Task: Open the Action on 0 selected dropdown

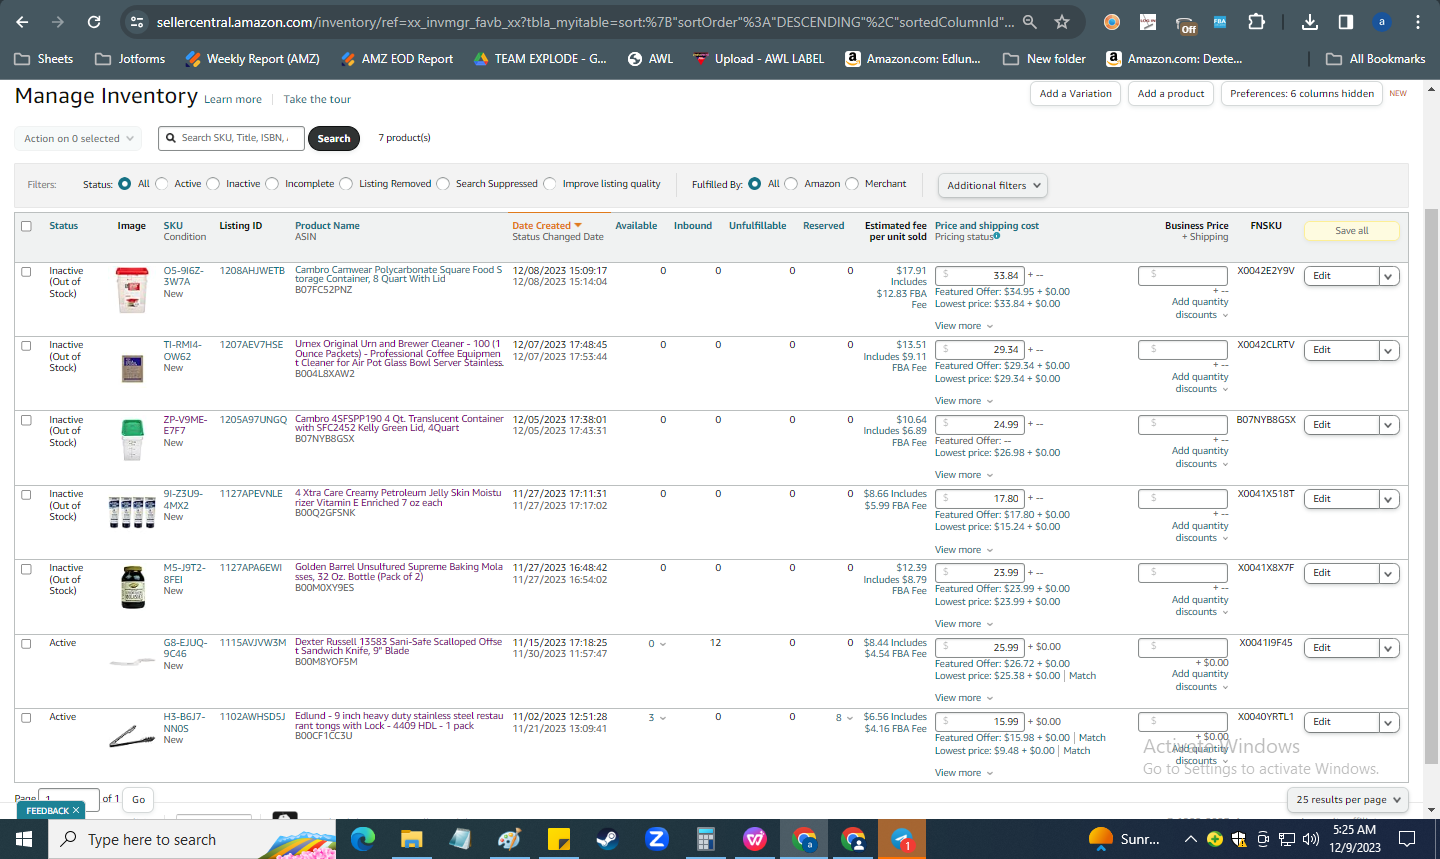Action: pos(78,138)
